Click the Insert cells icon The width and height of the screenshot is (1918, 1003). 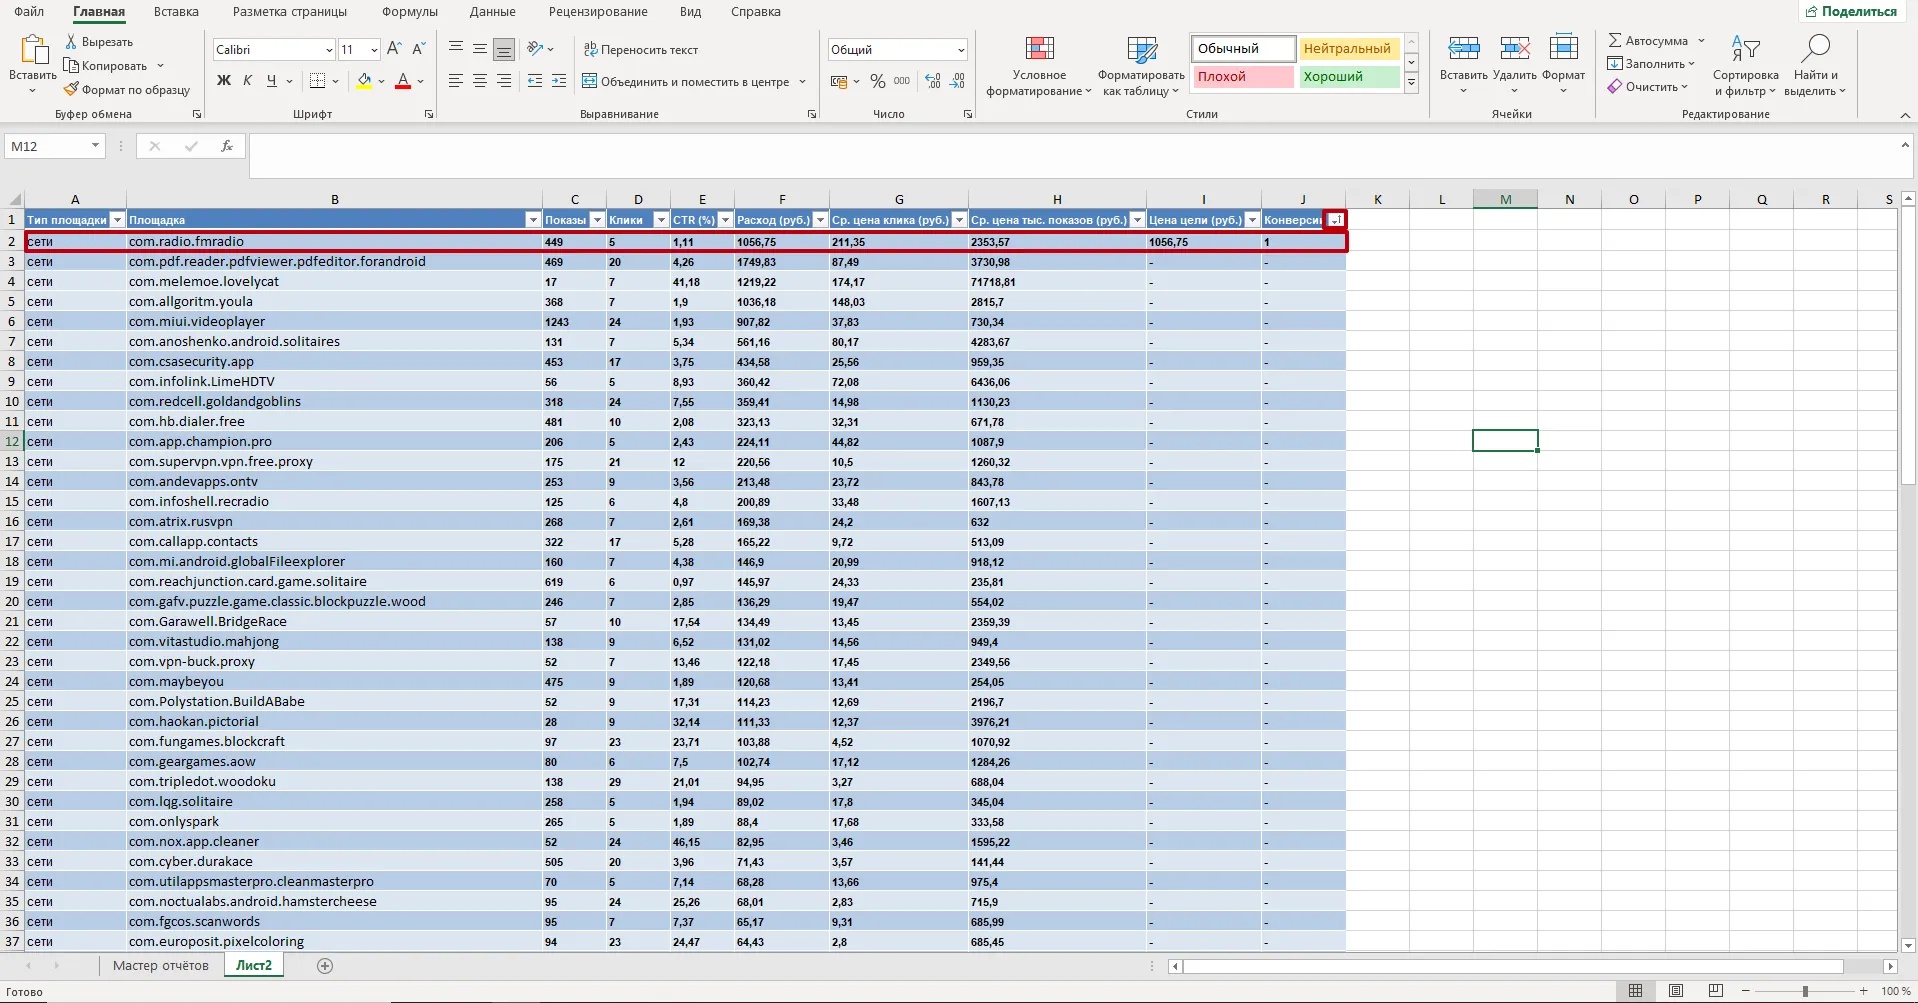[1463, 49]
